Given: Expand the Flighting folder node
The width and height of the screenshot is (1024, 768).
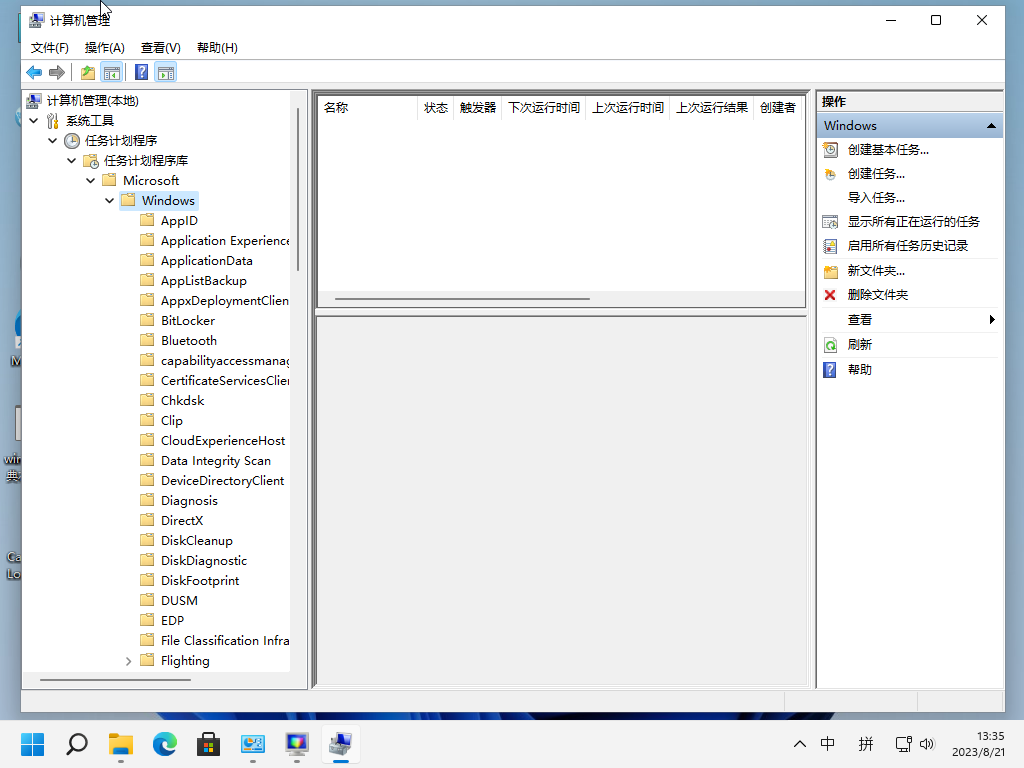Looking at the screenshot, I should click(x=129, y=661).
